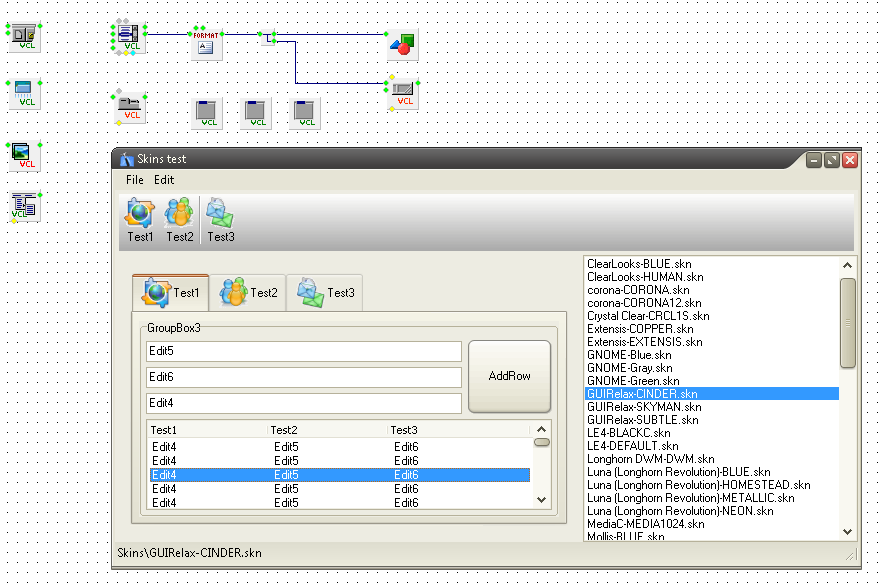Click the Edit6 input field

click(304, 377)
